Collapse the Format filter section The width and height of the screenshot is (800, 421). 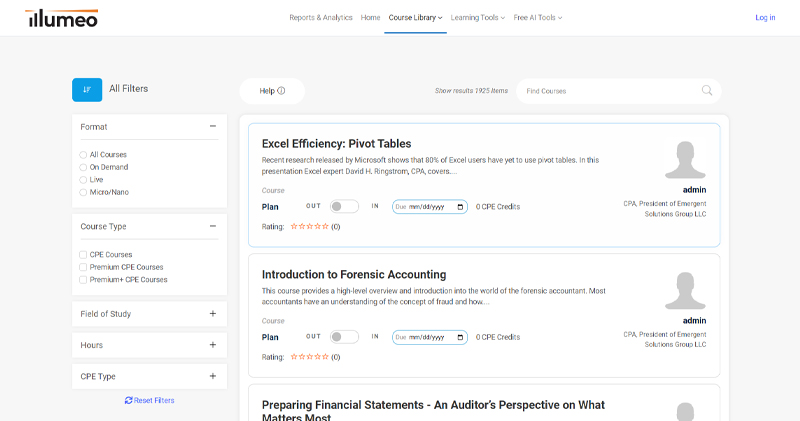[213, 127]
